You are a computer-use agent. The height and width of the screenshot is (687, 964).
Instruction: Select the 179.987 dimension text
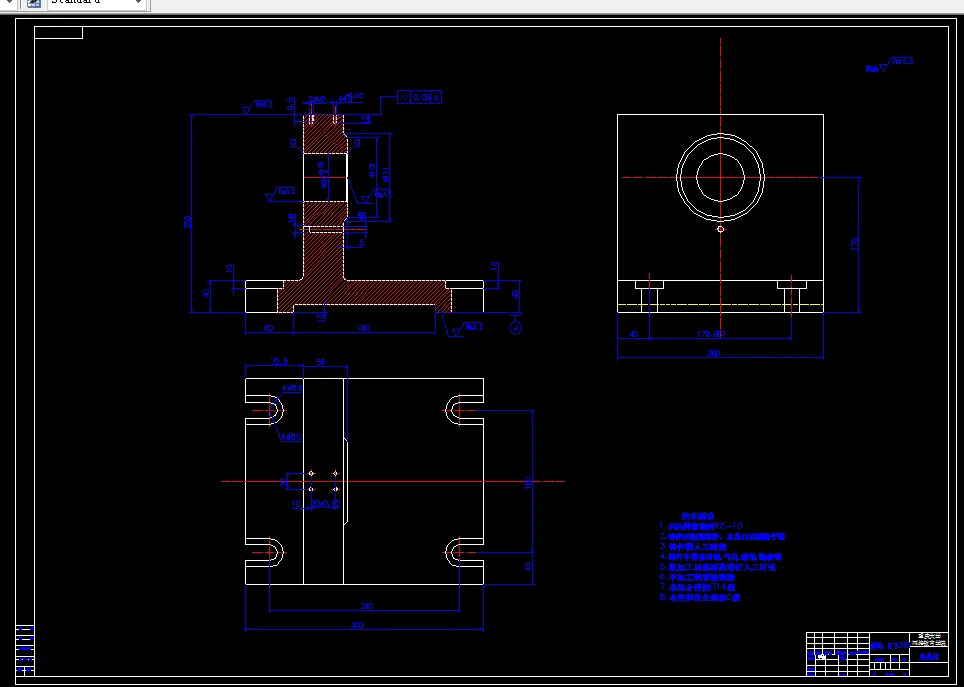(712, 334)
